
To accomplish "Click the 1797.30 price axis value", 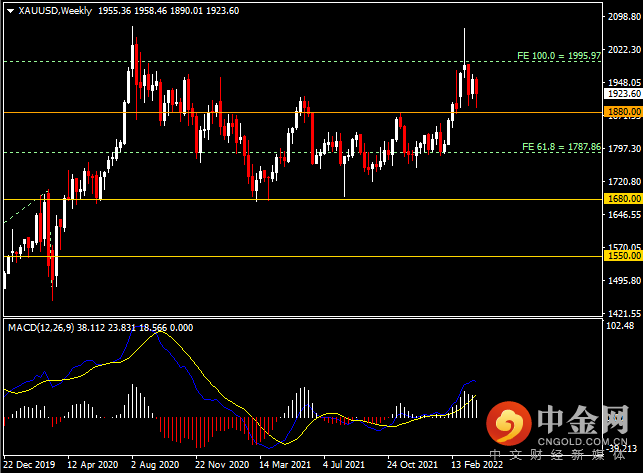I will pos(624,148).
